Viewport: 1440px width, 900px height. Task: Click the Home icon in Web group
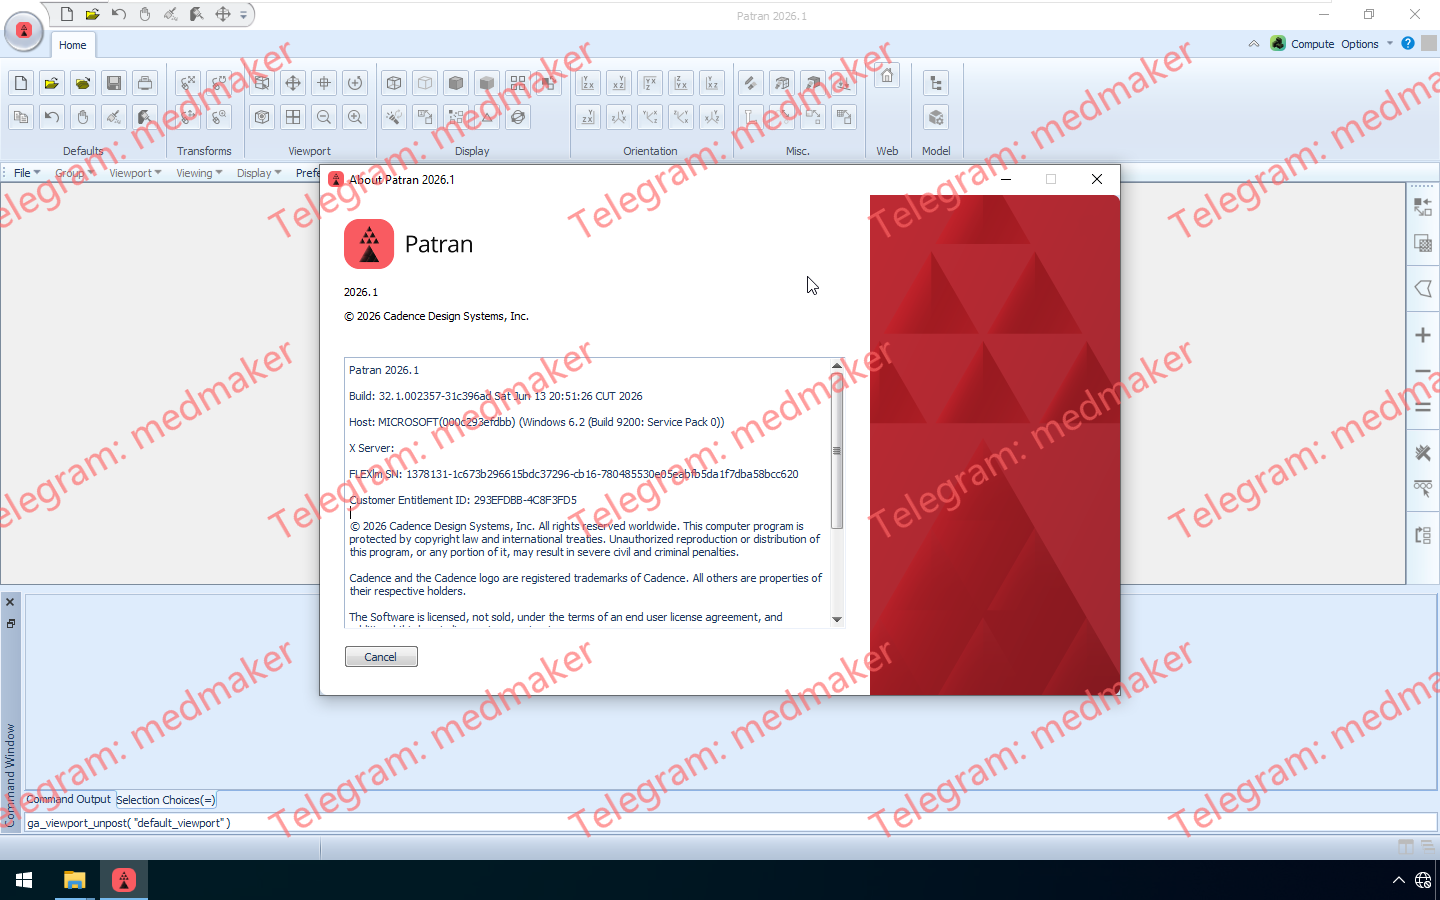pyautogui.click(x=887, y=76)
